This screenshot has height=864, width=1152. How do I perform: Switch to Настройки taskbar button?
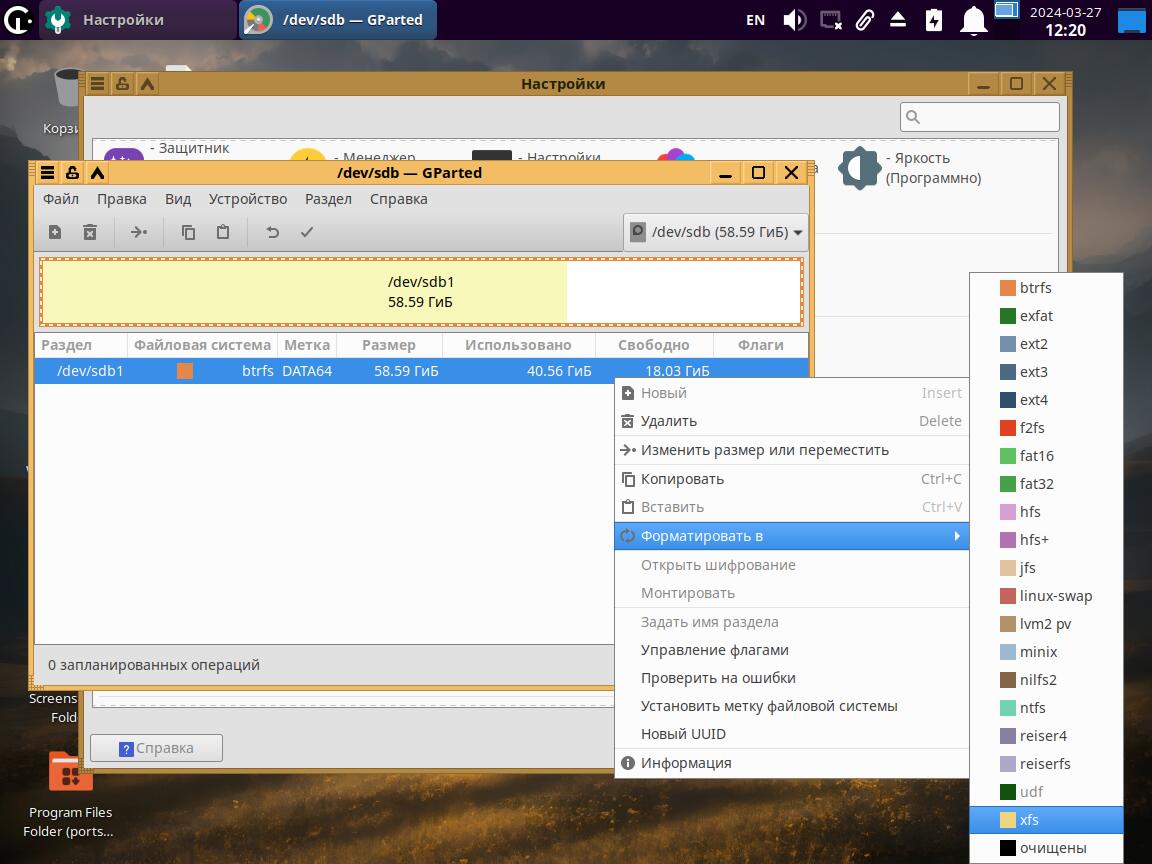tap(139, 20)
